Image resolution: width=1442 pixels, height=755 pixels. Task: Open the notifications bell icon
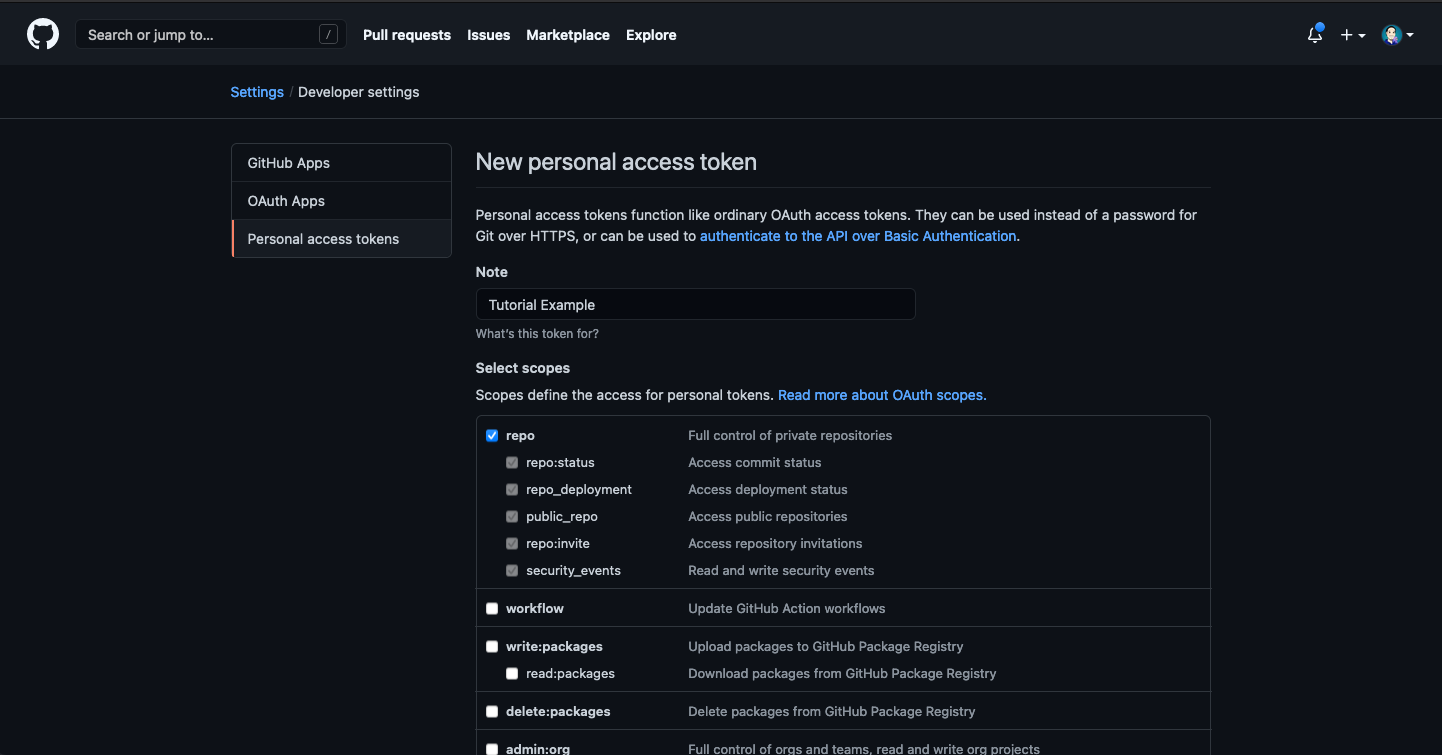pos(1315,35)
